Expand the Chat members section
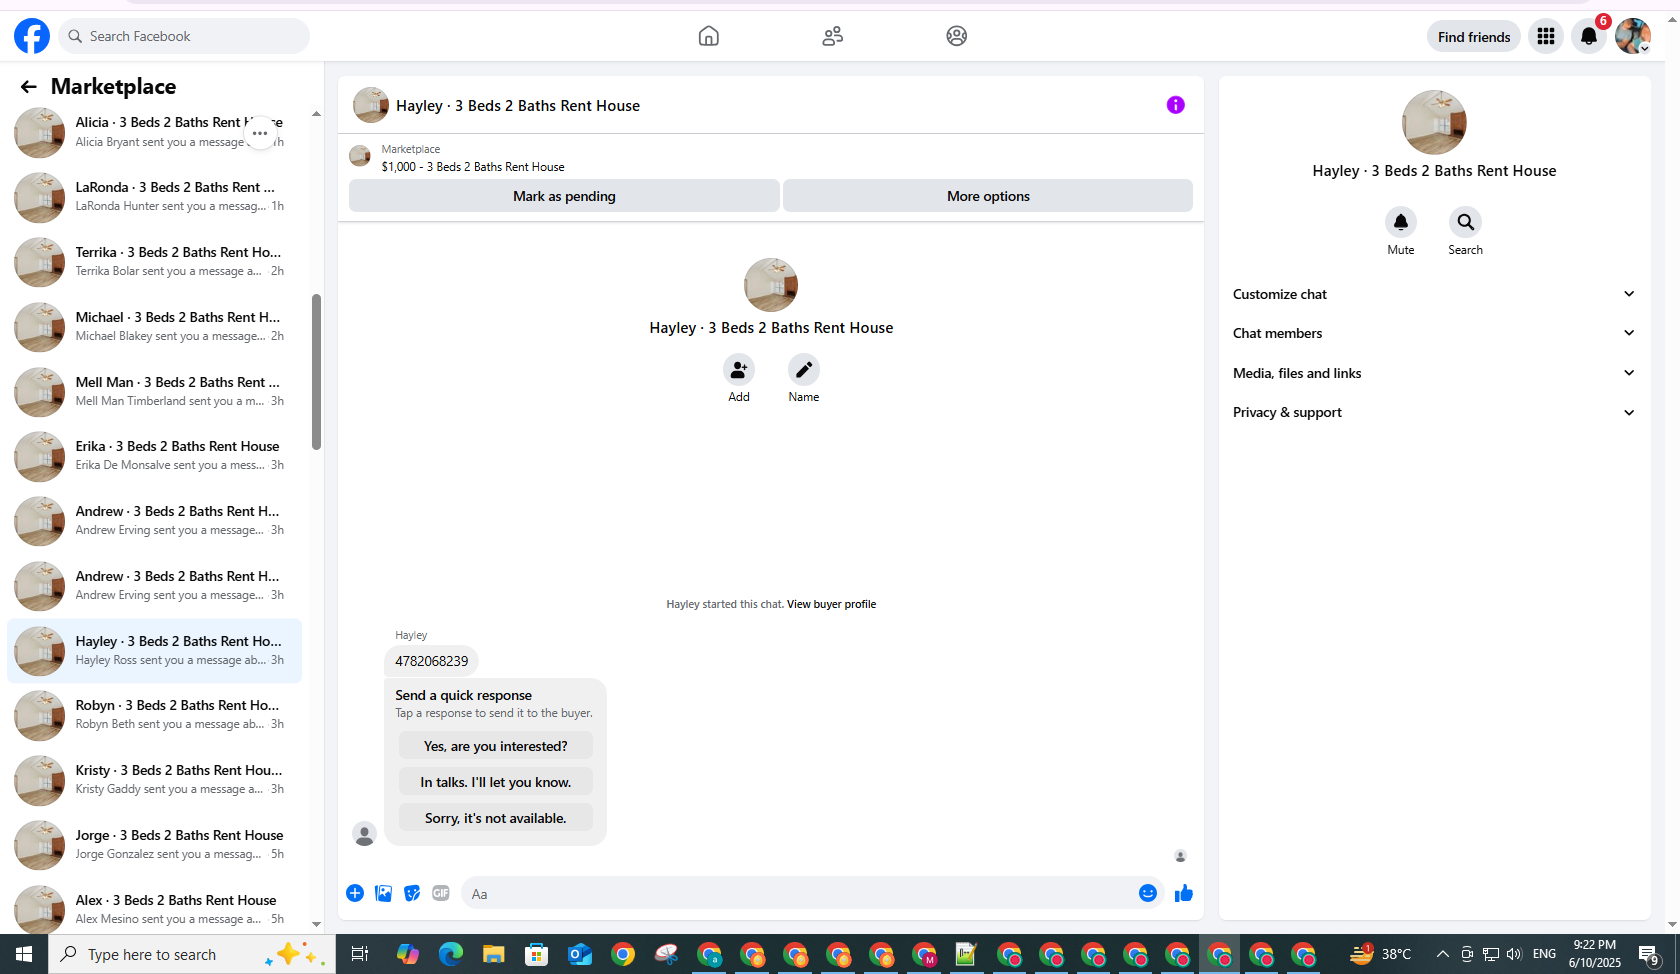The image size is (1680, 974). coord(1434,333)
